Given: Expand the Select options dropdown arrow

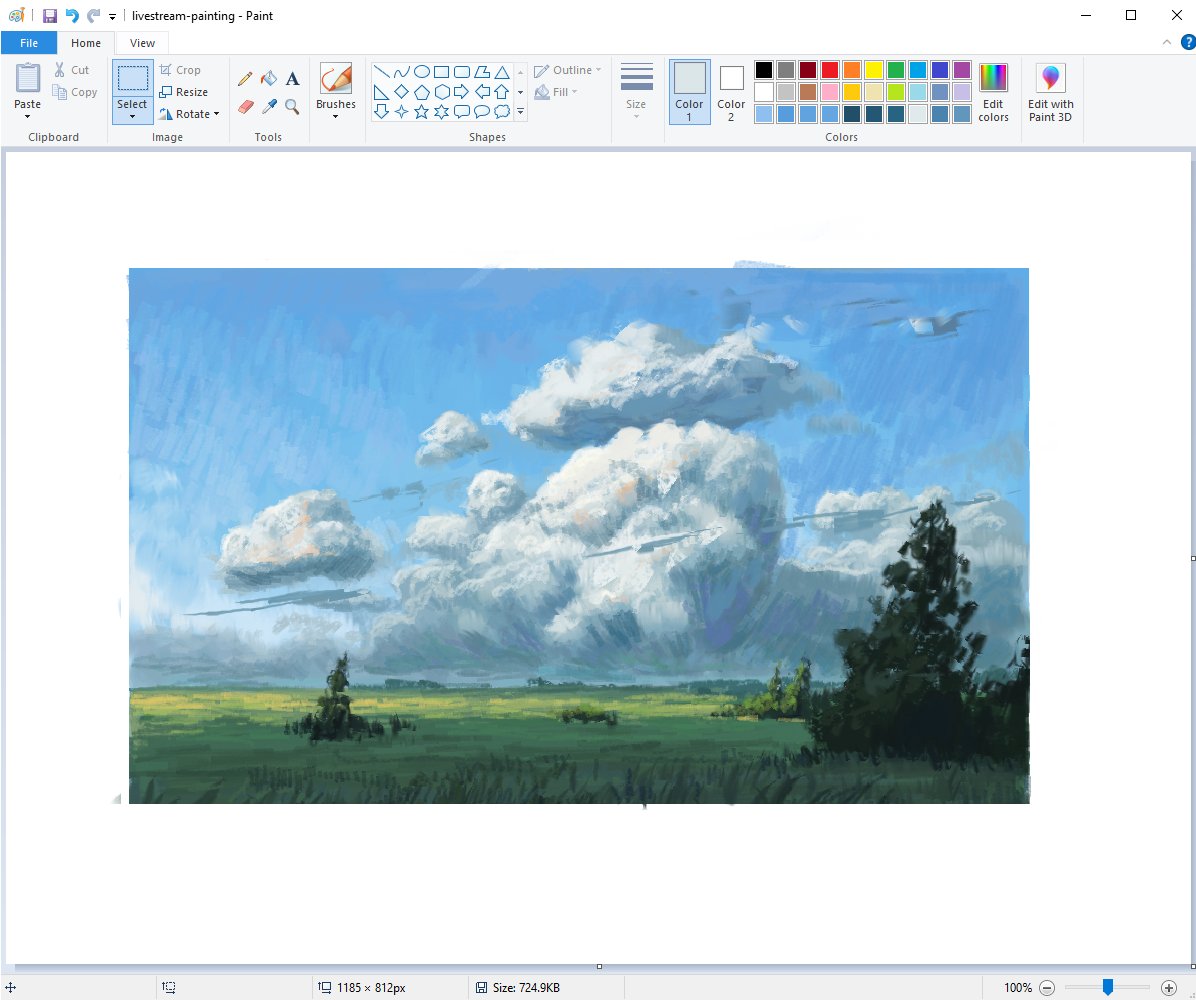Looking at the screenshot, I should [133, 117].
